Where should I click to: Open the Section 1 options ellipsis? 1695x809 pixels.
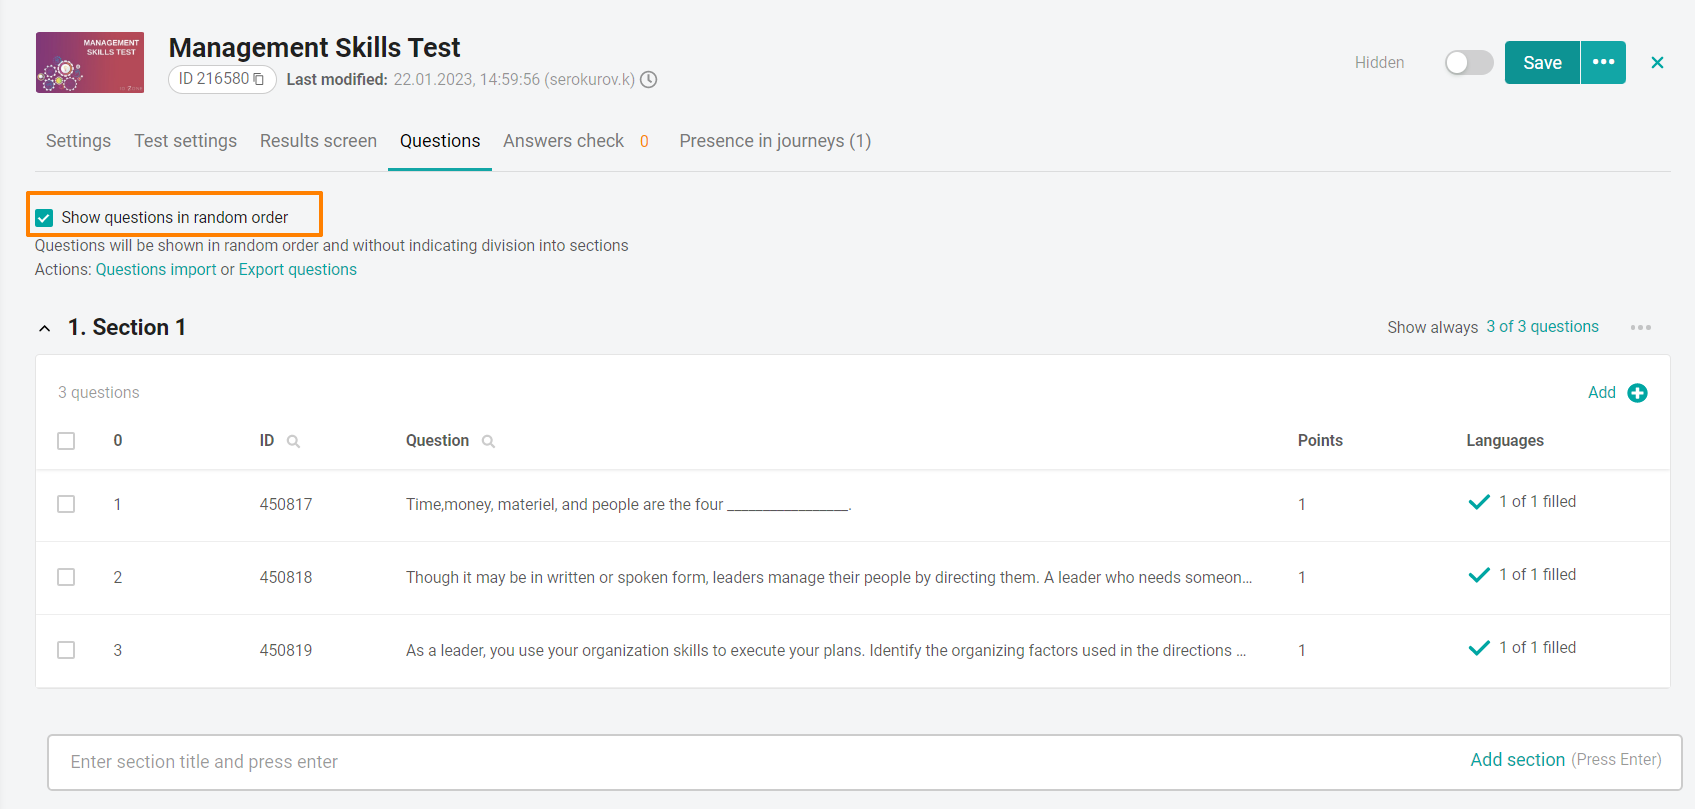(x=1640, y=327)
